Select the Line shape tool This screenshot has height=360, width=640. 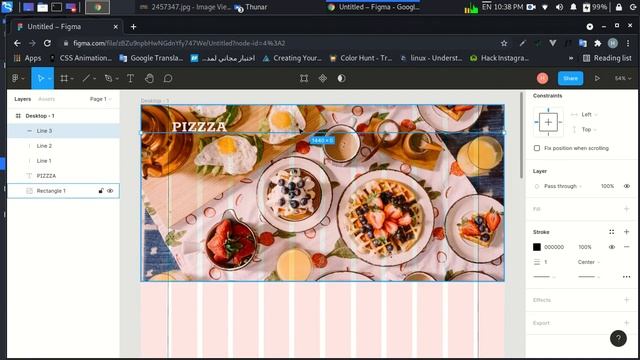click(x=86, y=78)
